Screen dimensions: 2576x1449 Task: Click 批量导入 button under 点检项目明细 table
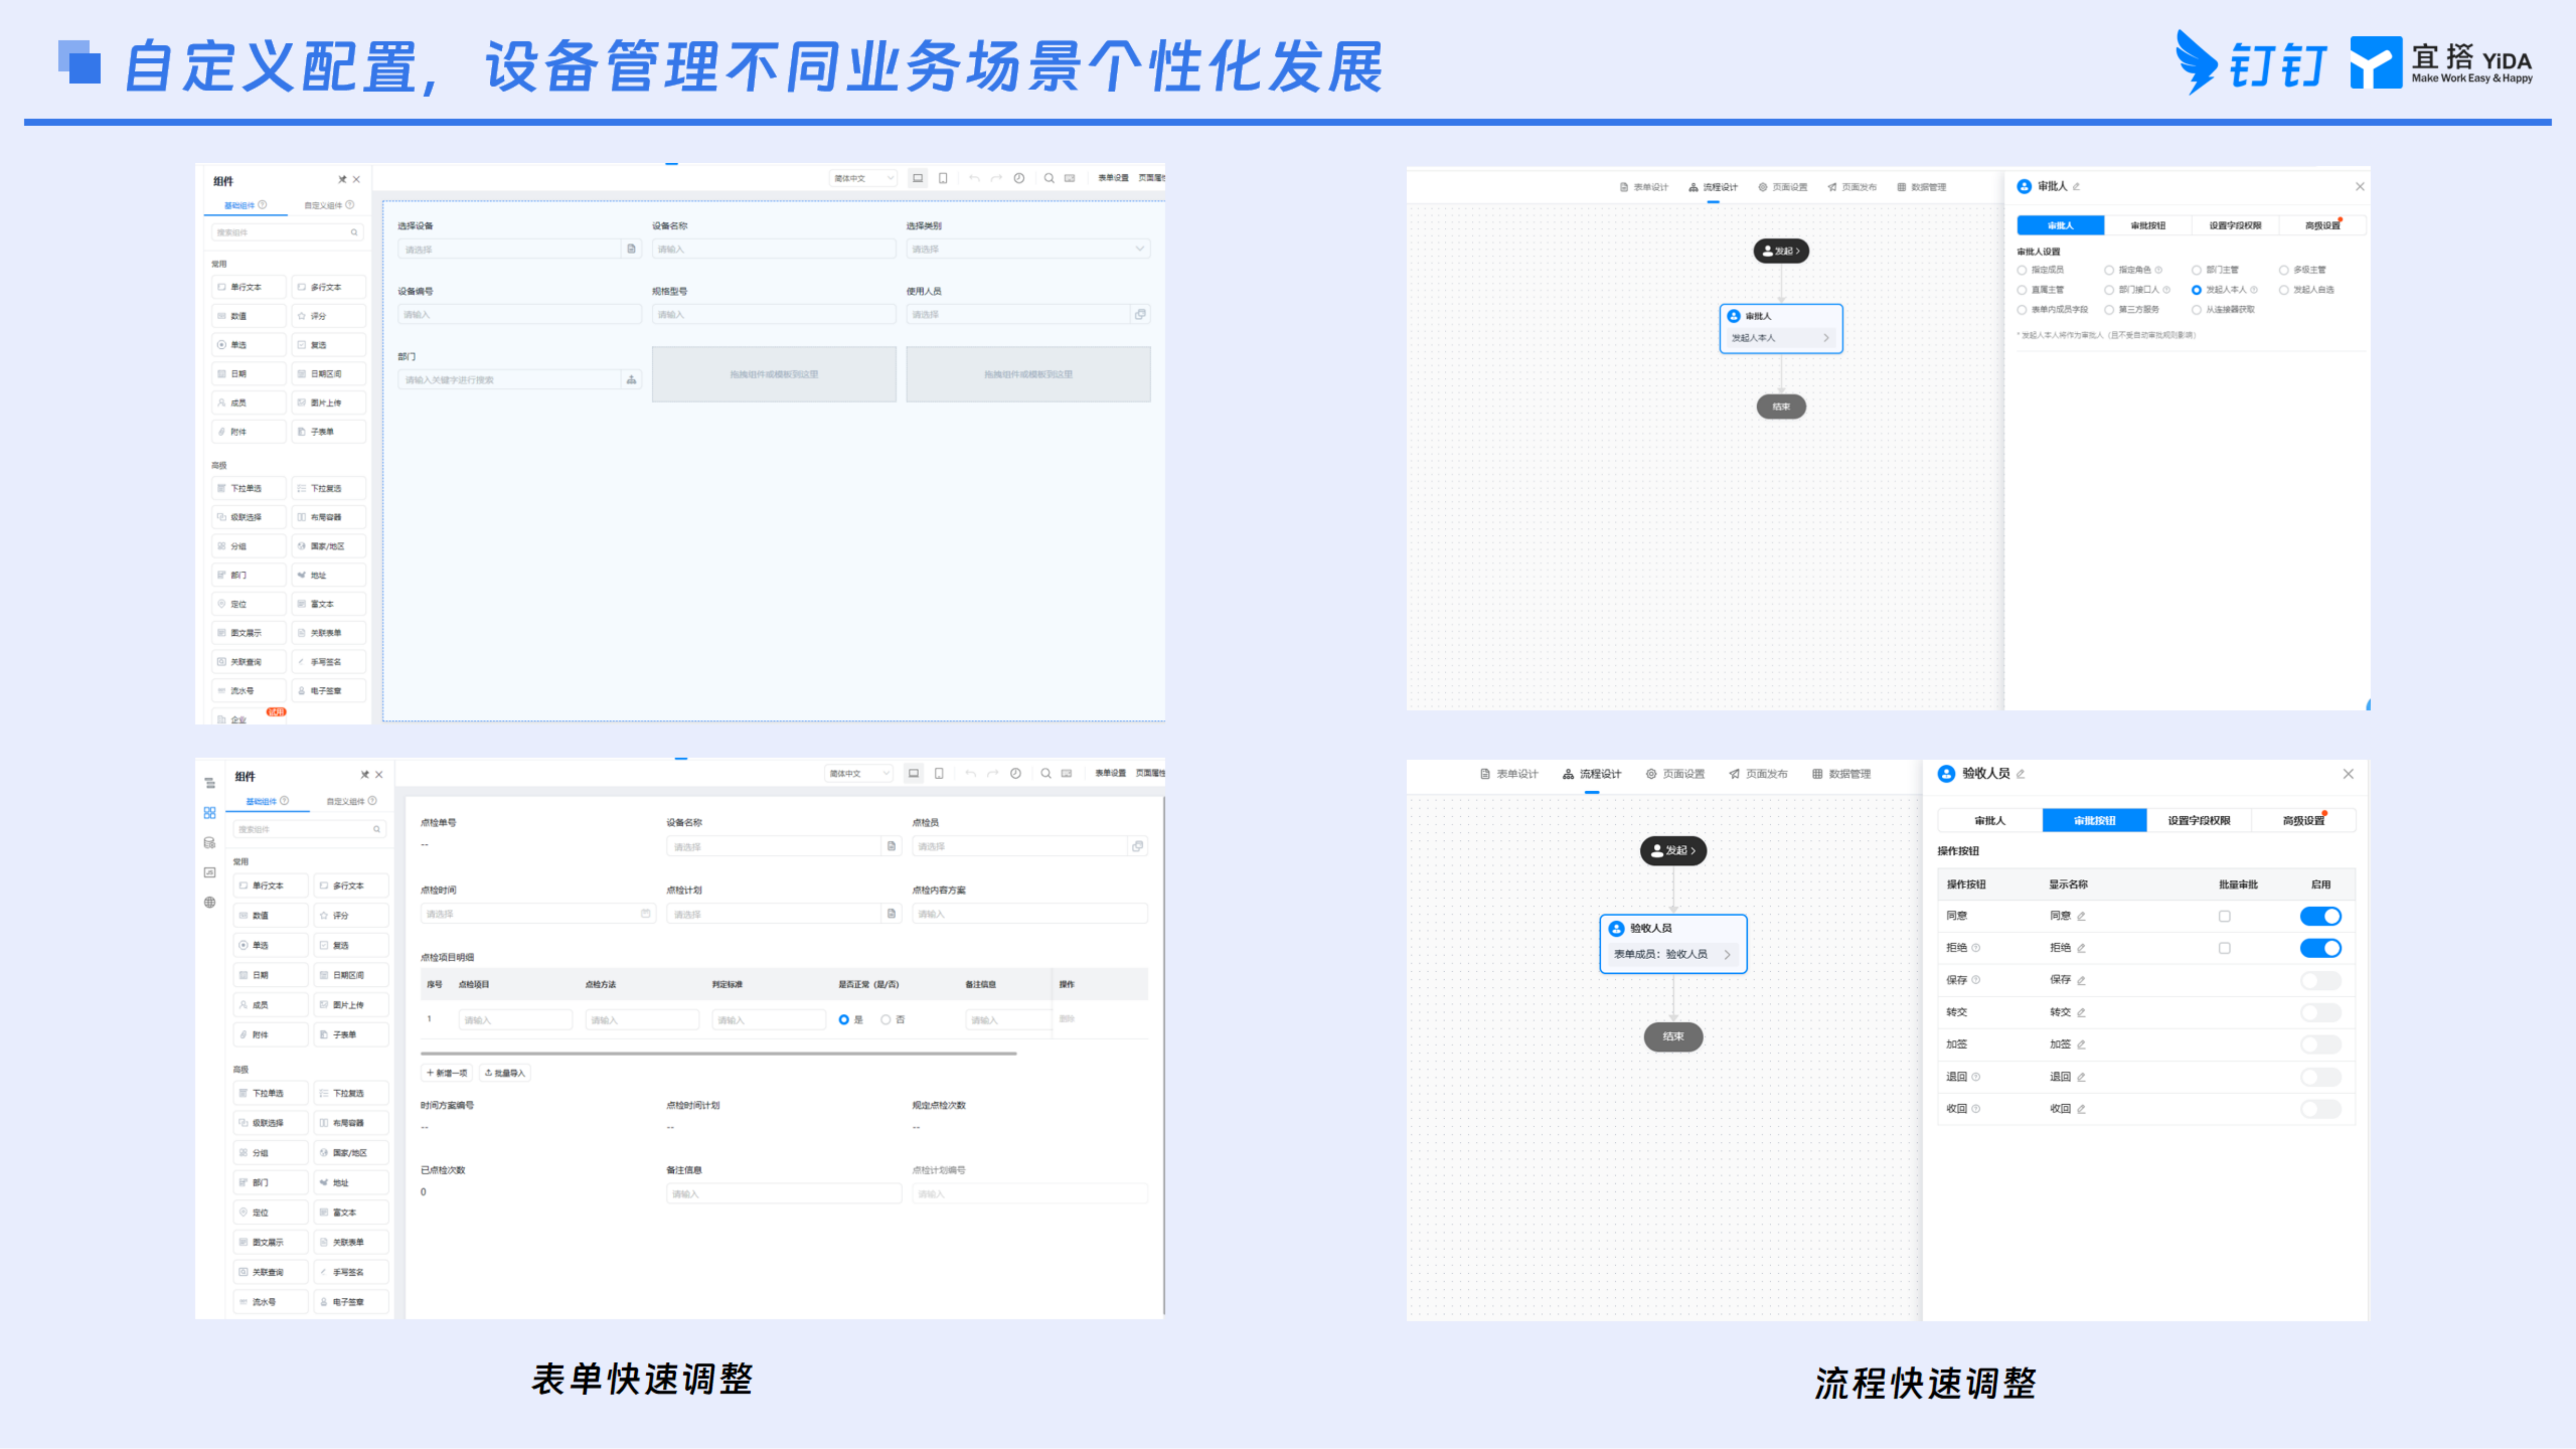point(505,1073)
